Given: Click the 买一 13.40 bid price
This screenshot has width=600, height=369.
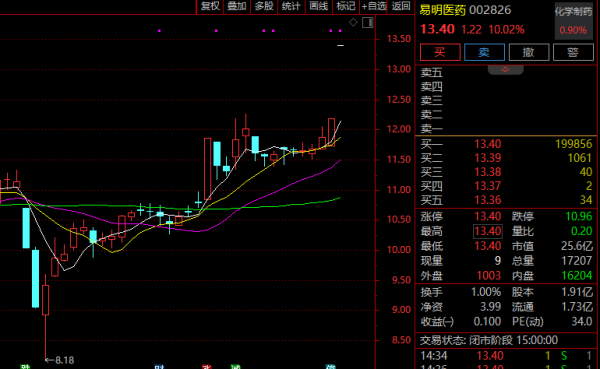Looking at the screenshot, I should (488, 144).
